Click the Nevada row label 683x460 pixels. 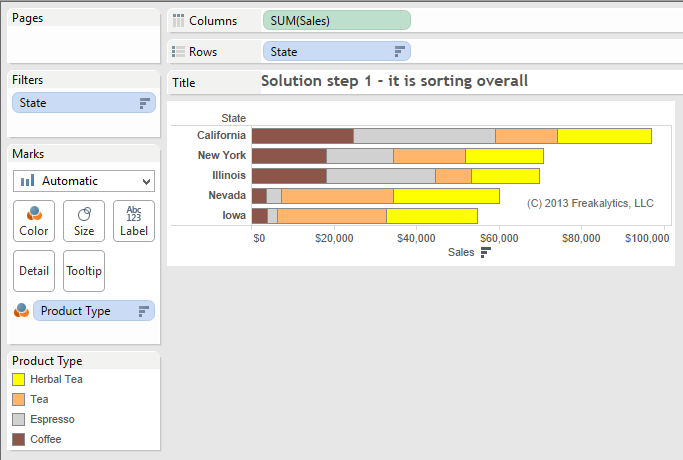[227, 195]
